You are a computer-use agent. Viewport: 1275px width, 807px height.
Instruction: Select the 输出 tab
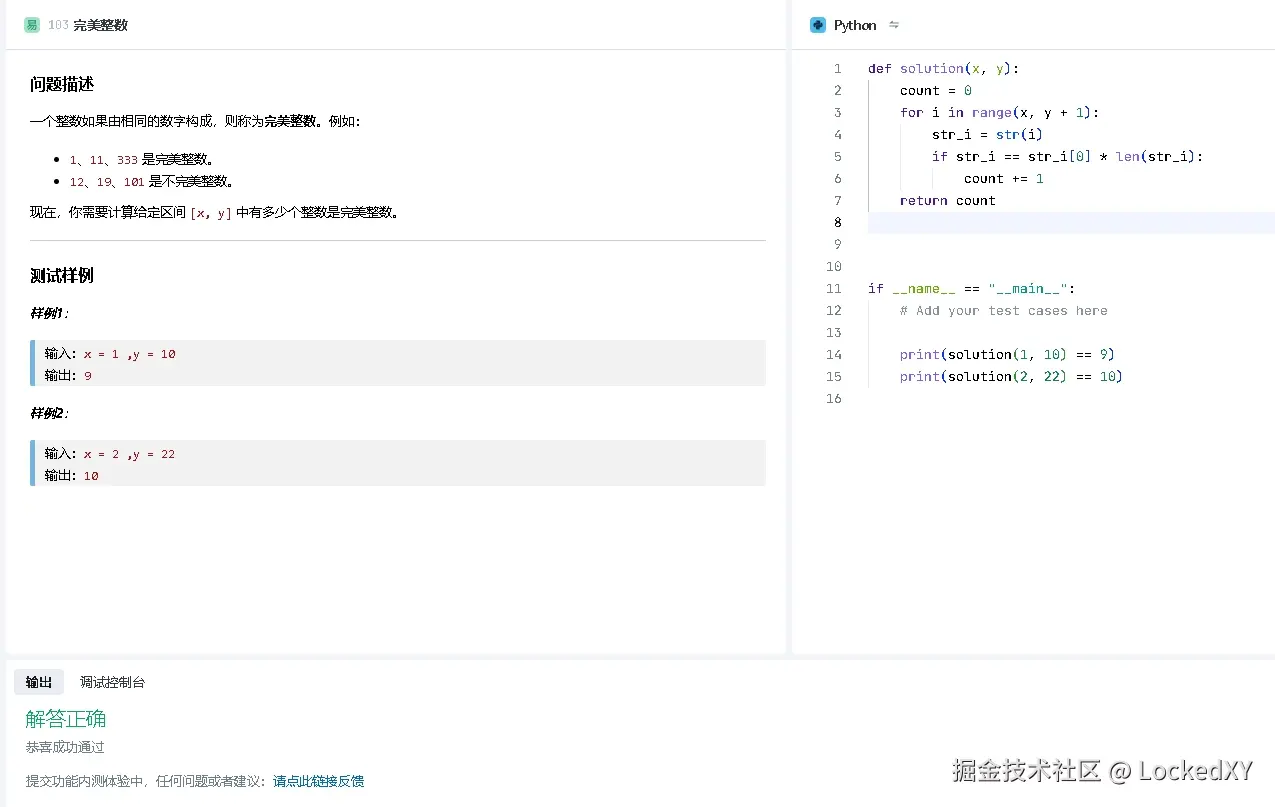(x=38, y=682)
